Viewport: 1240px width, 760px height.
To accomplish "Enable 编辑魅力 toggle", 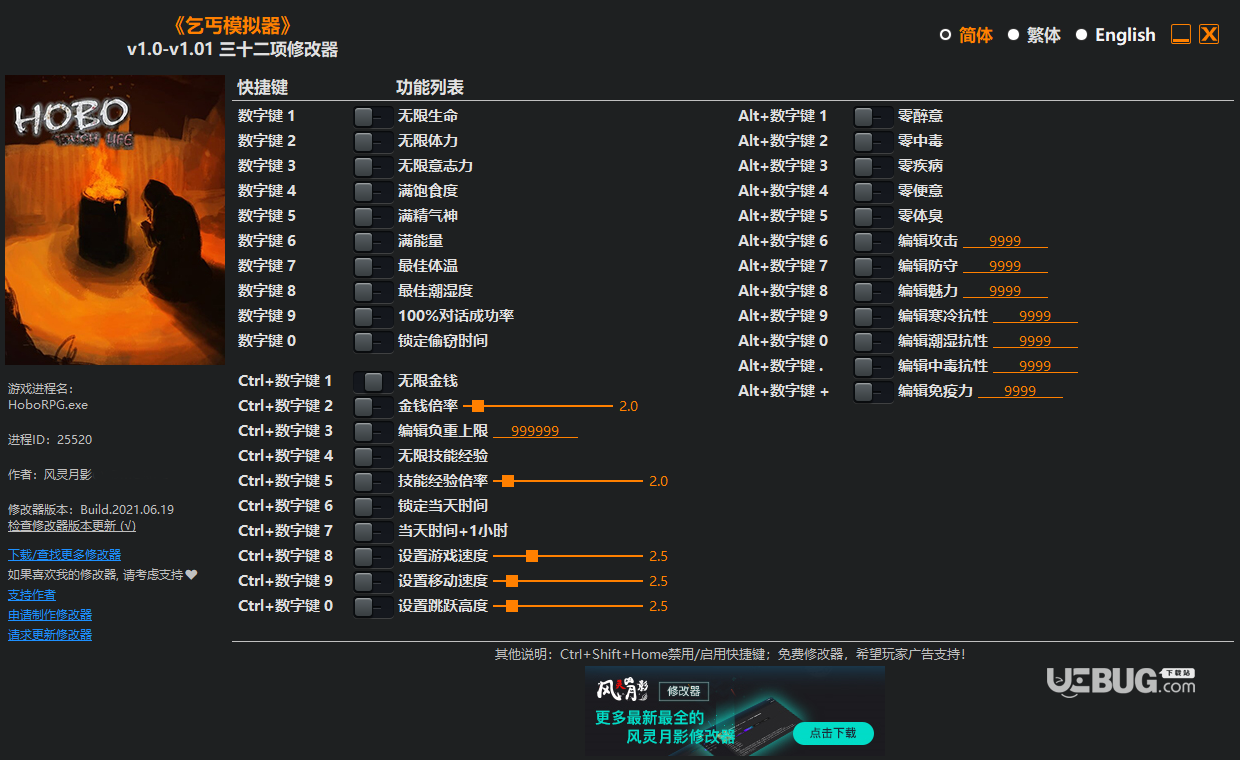I will pos(874,291).
